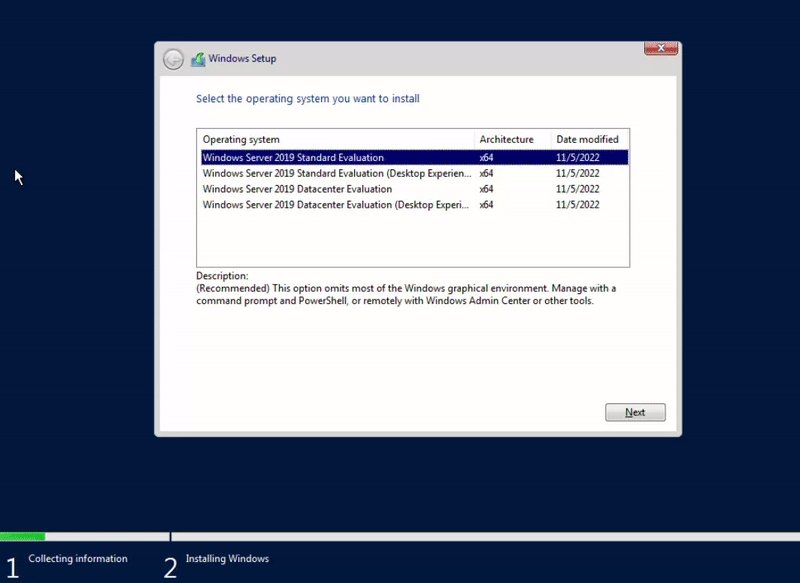Screen dimensions: 800x583
Task: Click the Installing Windows step label
Action: pyautogui.click(x=227, y=559)
